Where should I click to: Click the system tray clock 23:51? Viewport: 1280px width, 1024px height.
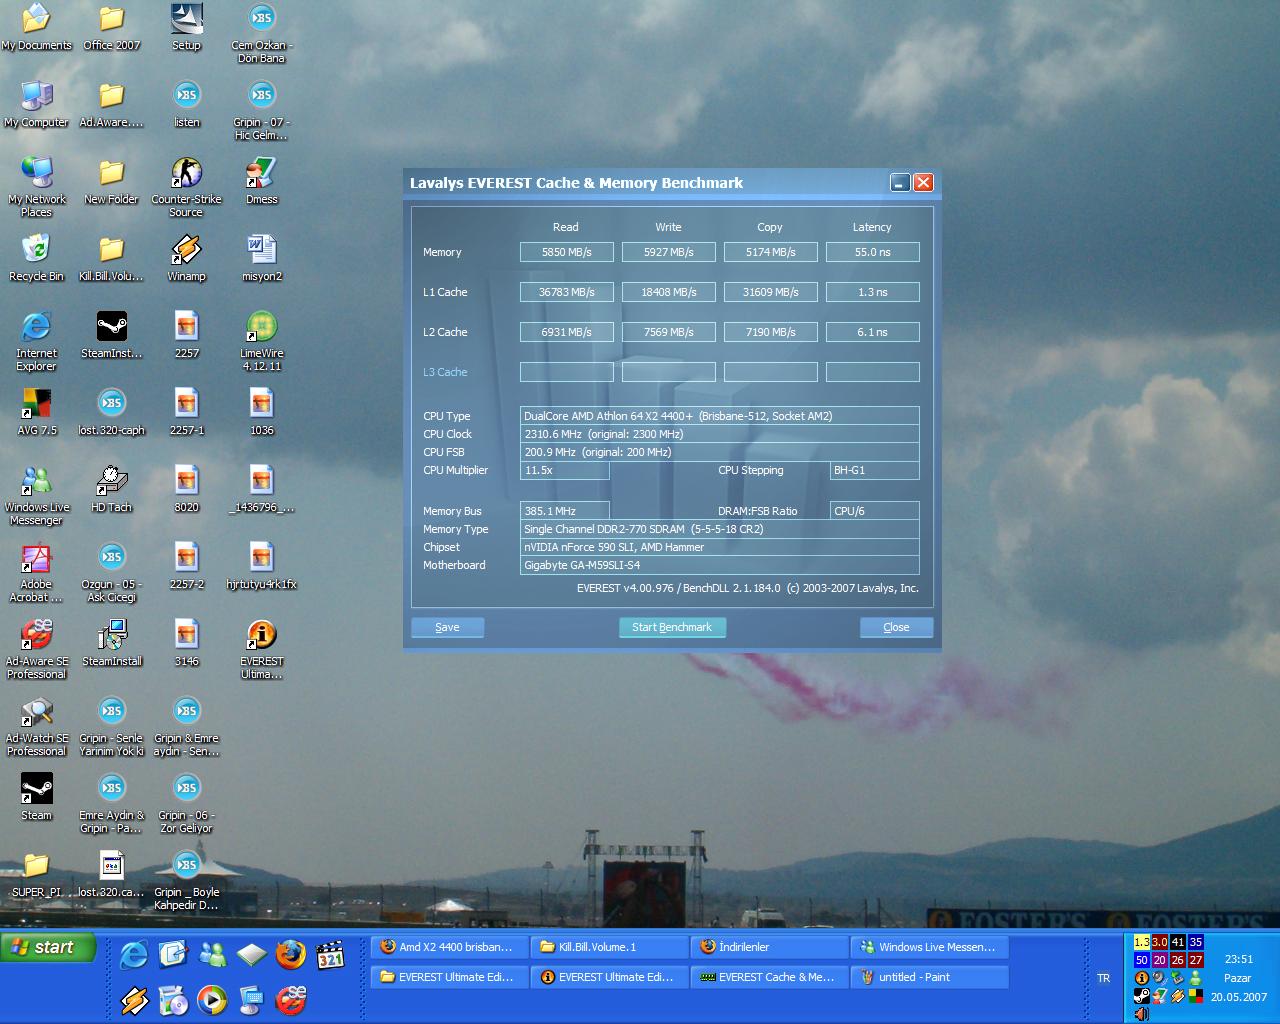(x=1238, y=959)
